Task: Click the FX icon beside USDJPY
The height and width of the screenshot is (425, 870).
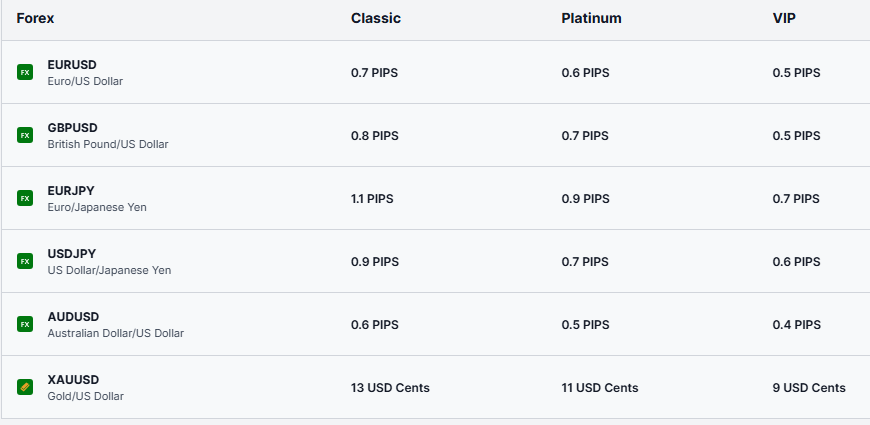Action: [25, 261]
